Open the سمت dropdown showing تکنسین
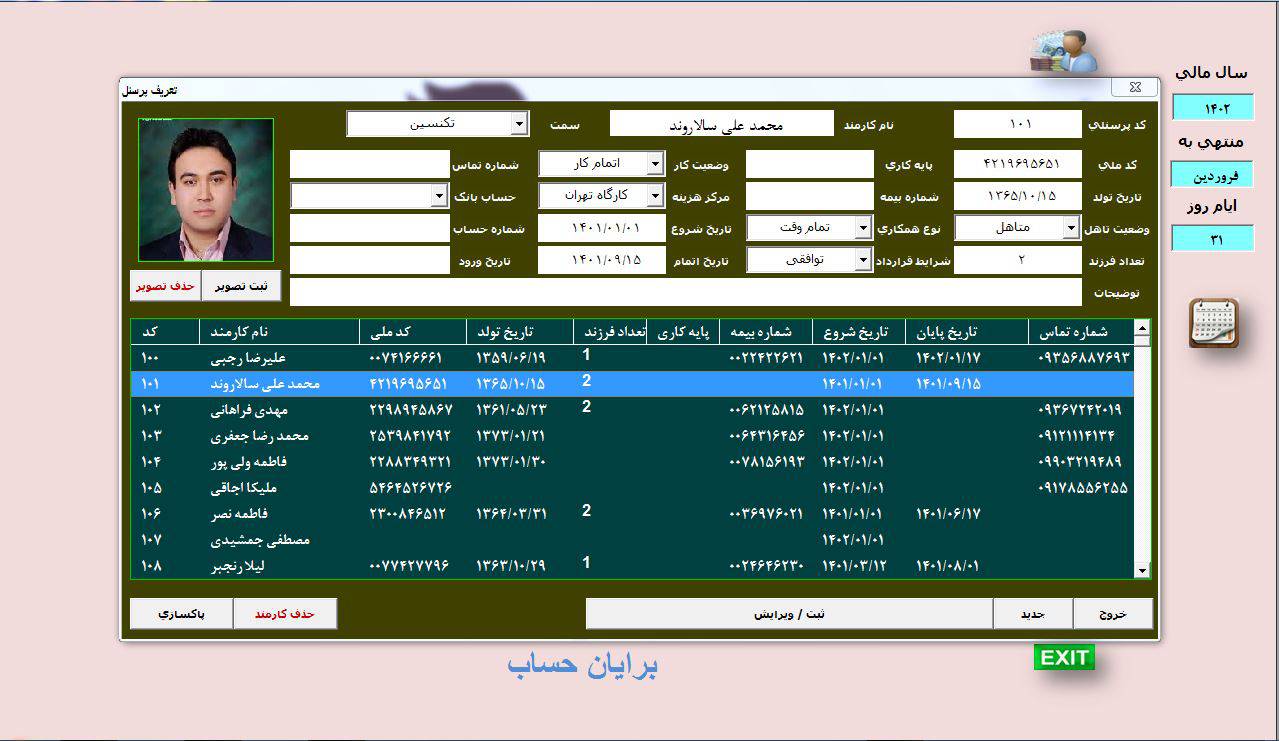This screenshot has width=1279, height=741. point(521,123)
